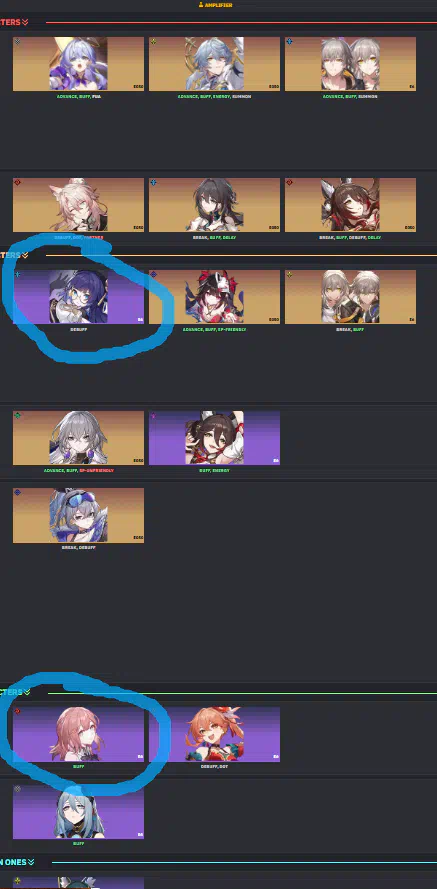Click the fire element icon on Asta's card
437x889 pixels.
click(x=17, y=712)
